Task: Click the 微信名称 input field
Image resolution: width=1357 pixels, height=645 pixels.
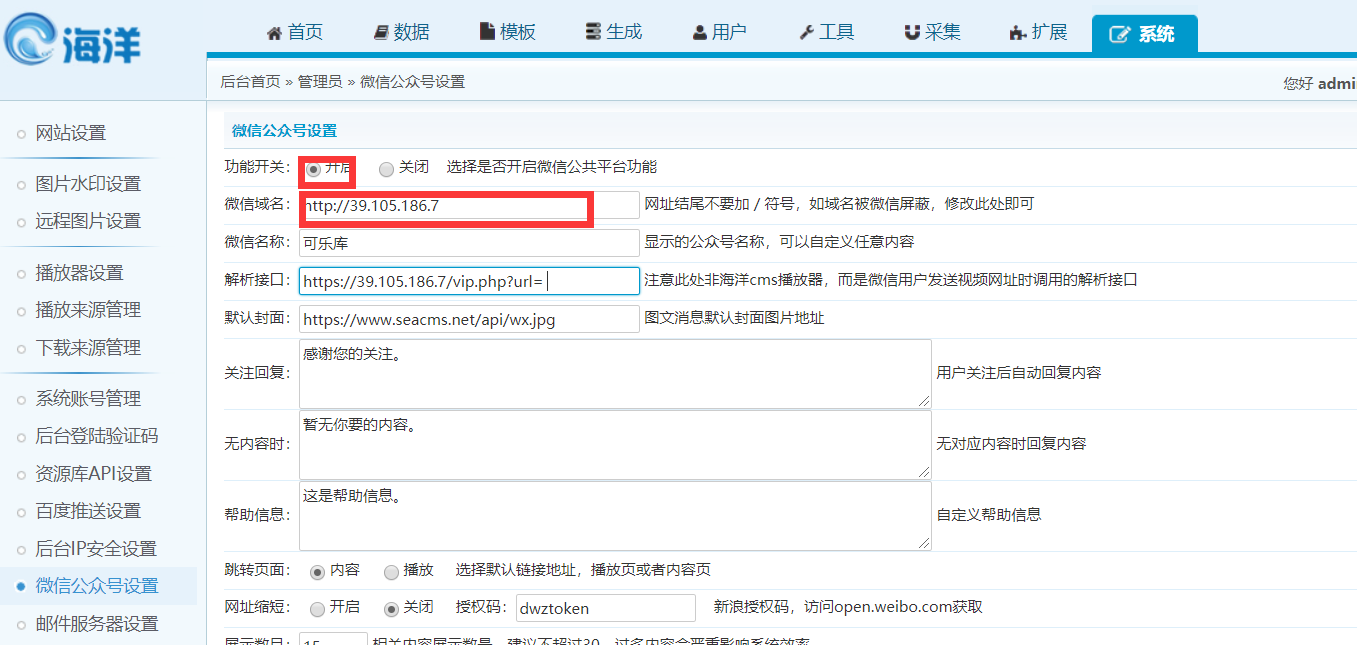Action: [468, 243]
